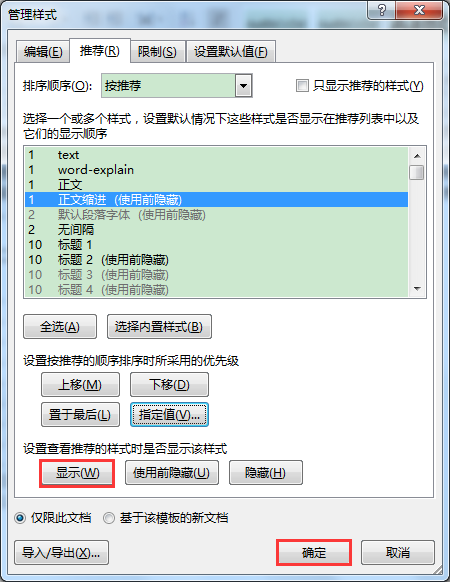This screenshot has height=582, width=450.
Task: Click the help question mark icon
Action: (382, 10)
